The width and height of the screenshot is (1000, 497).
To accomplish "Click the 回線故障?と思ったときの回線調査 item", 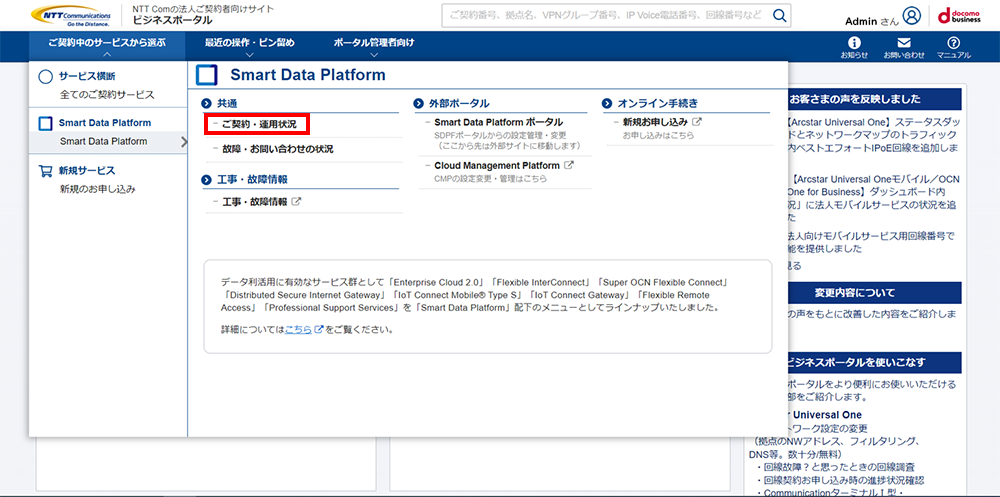I will click(x=837, y=467).
